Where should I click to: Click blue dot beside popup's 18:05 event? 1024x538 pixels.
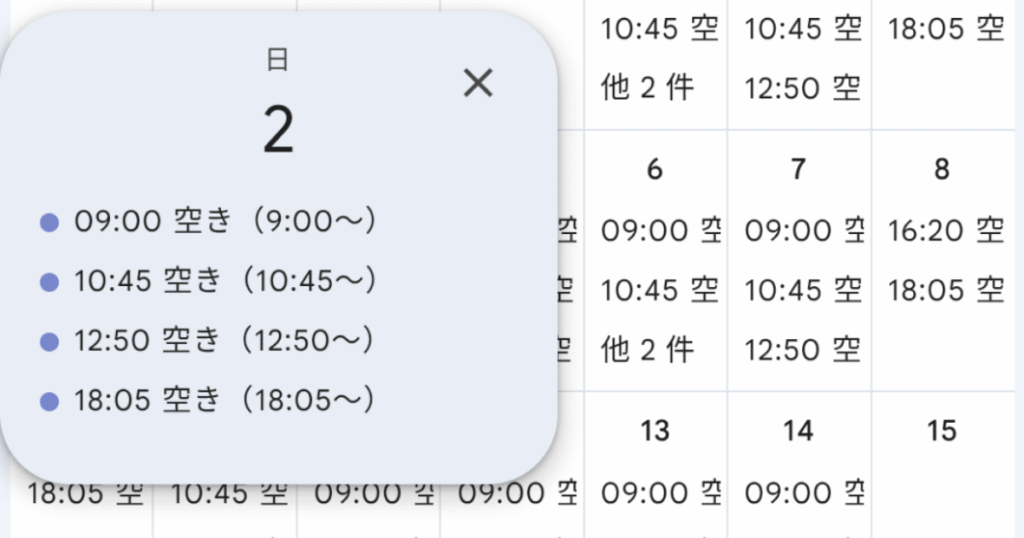[49, 402]
